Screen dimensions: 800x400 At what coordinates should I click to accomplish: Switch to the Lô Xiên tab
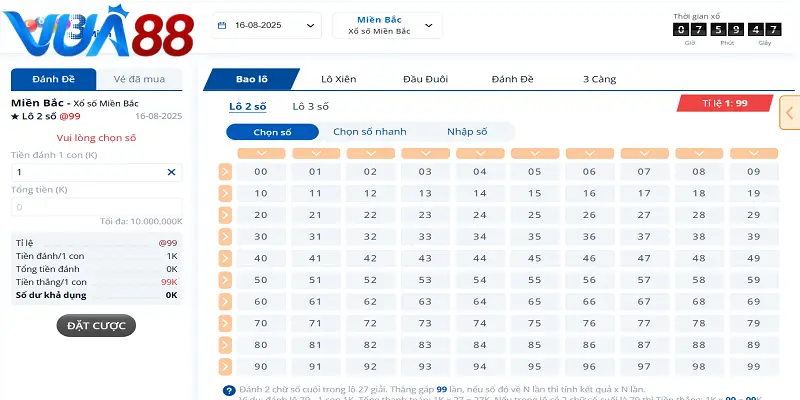(x=338, y=79)
